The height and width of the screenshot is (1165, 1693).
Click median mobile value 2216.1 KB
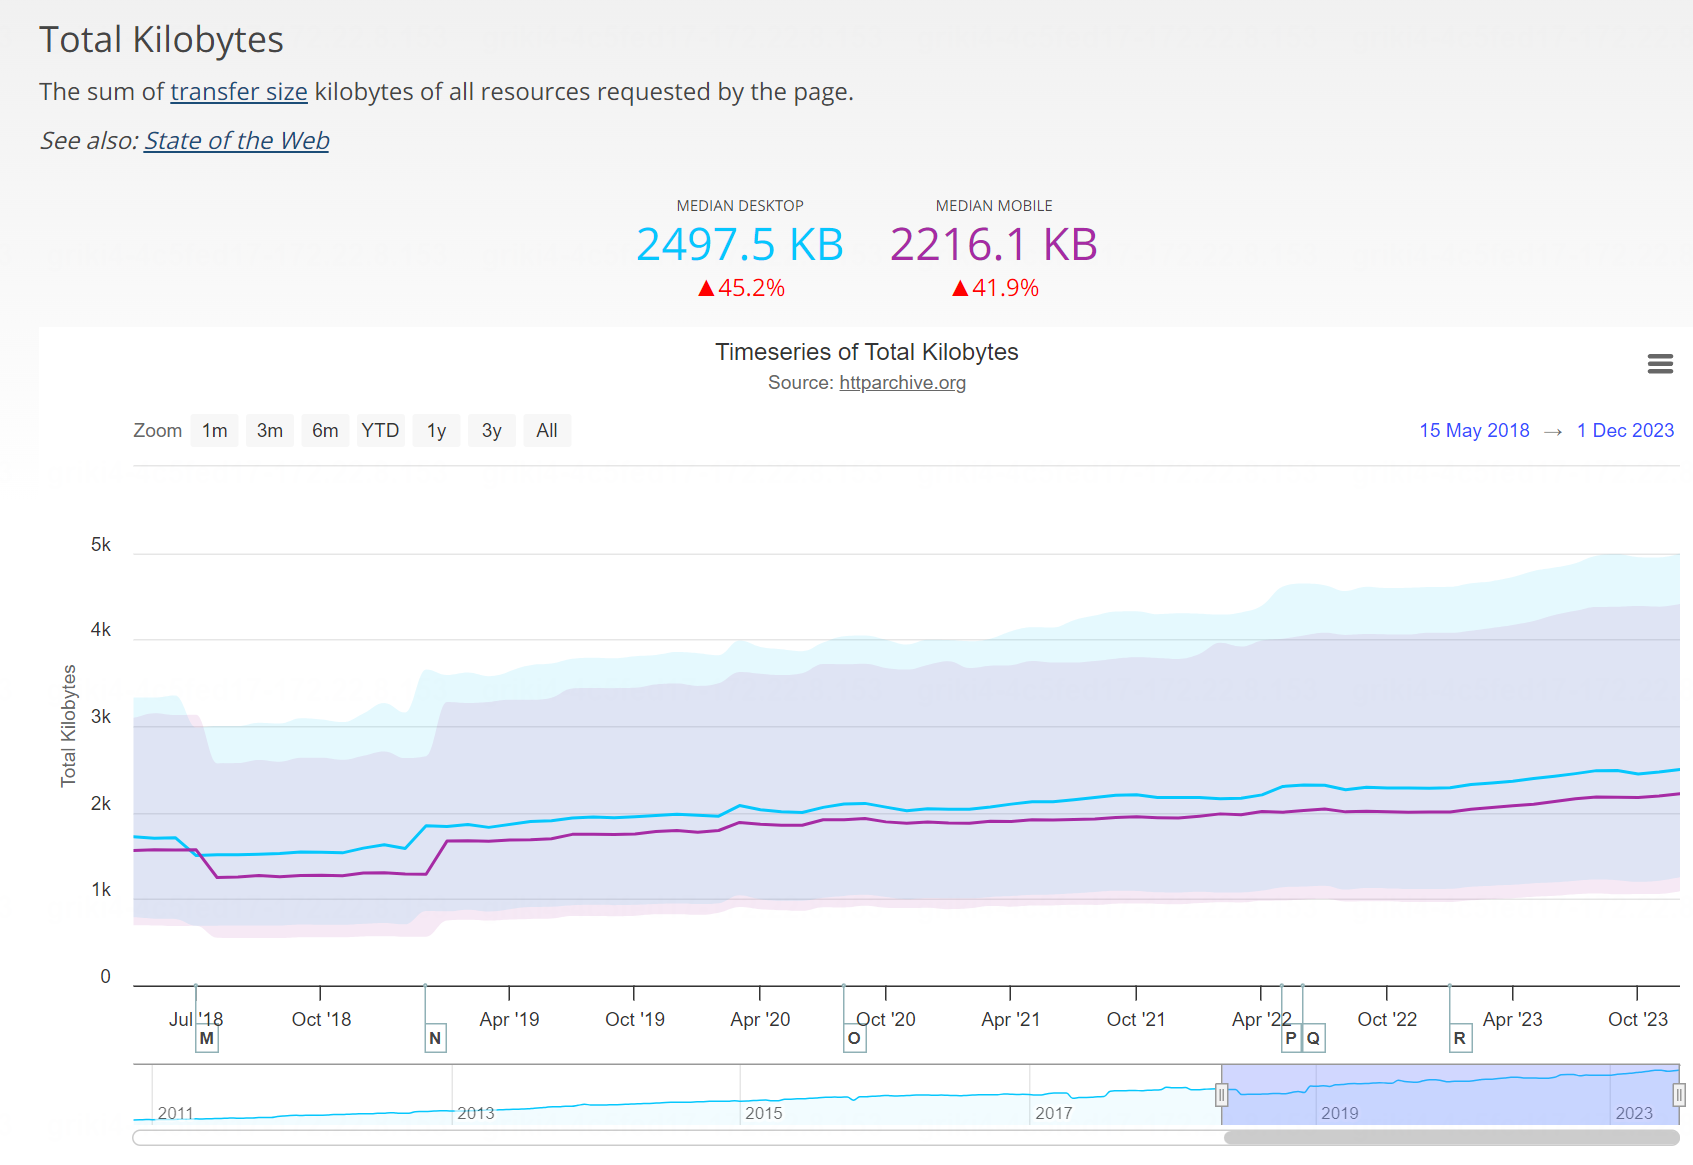[994, 245]
